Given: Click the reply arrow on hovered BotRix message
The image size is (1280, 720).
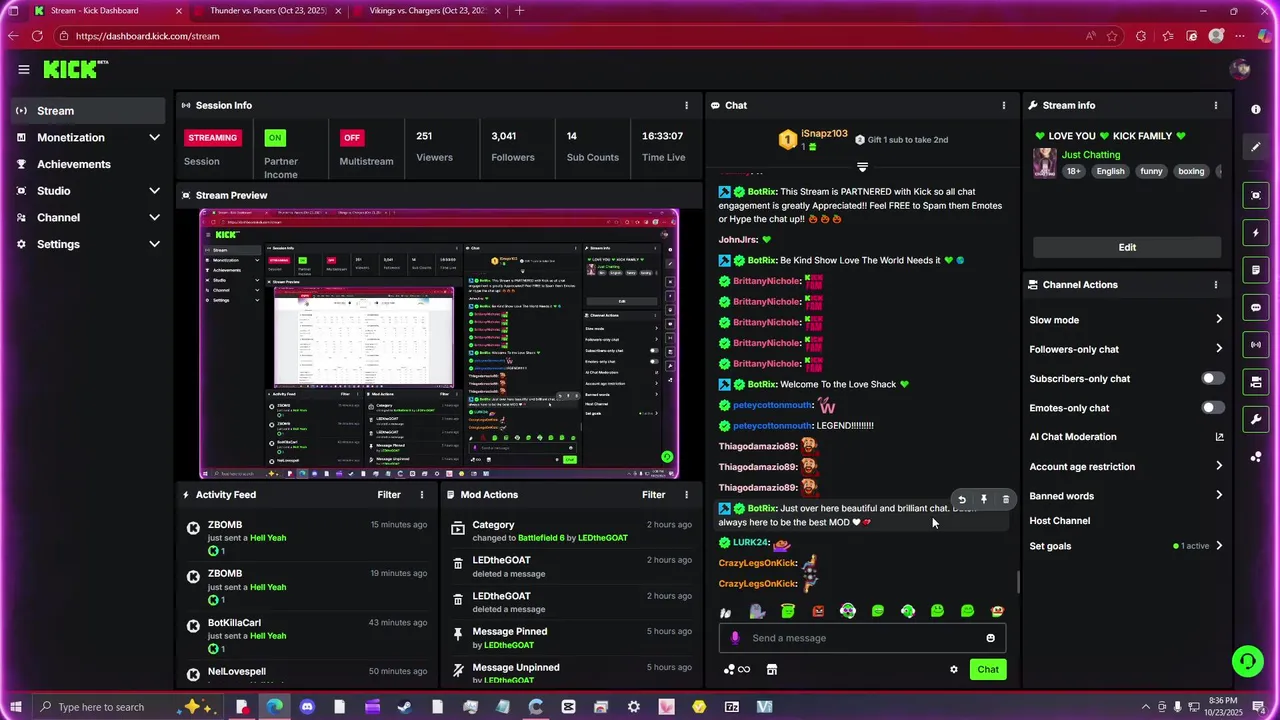Looking at the screenshot, I should [x=962, y=499].
